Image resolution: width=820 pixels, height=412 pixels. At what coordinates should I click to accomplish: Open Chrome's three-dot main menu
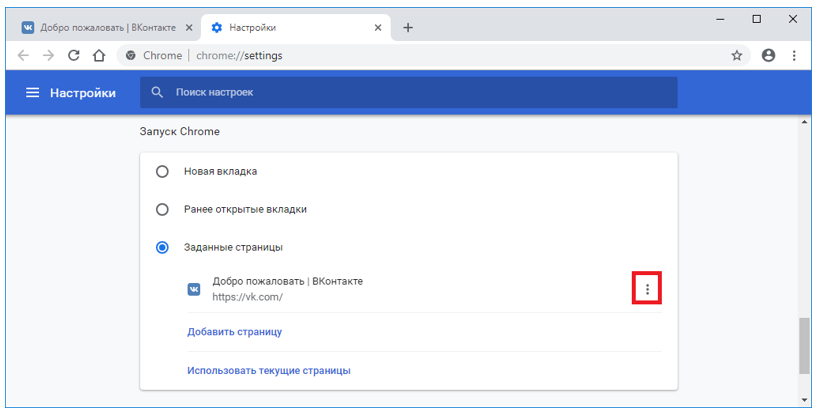[794, 55]
